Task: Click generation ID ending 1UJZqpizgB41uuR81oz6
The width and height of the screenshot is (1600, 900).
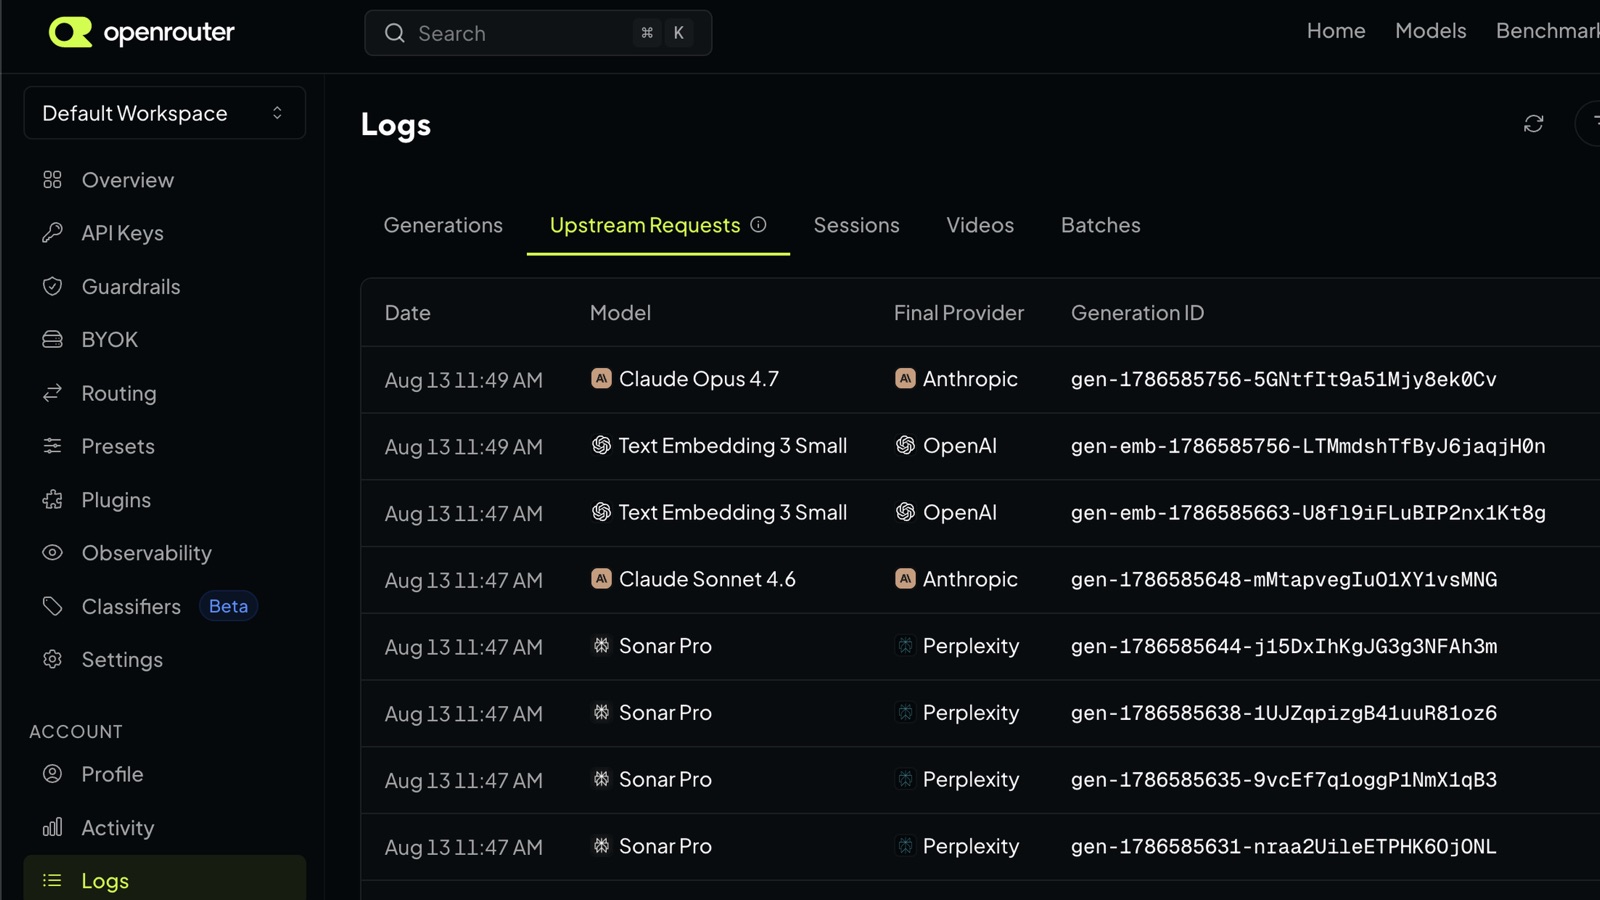Action: [x=1283, y=713]
